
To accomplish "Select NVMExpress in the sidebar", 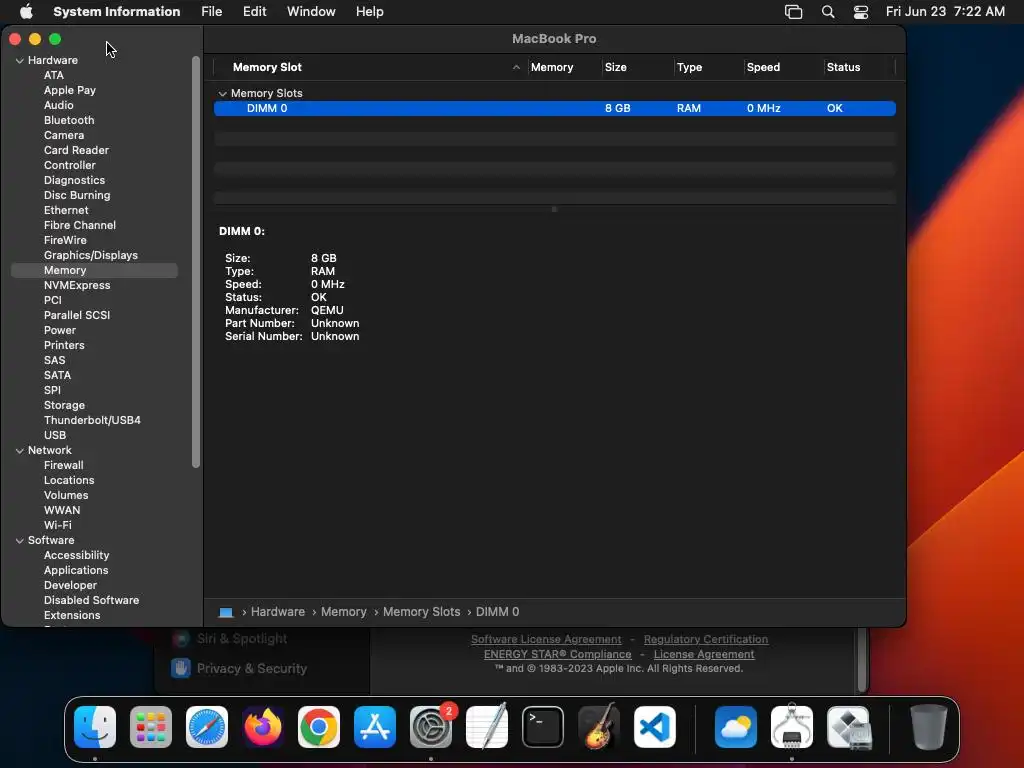I will [x=77, y=285].
